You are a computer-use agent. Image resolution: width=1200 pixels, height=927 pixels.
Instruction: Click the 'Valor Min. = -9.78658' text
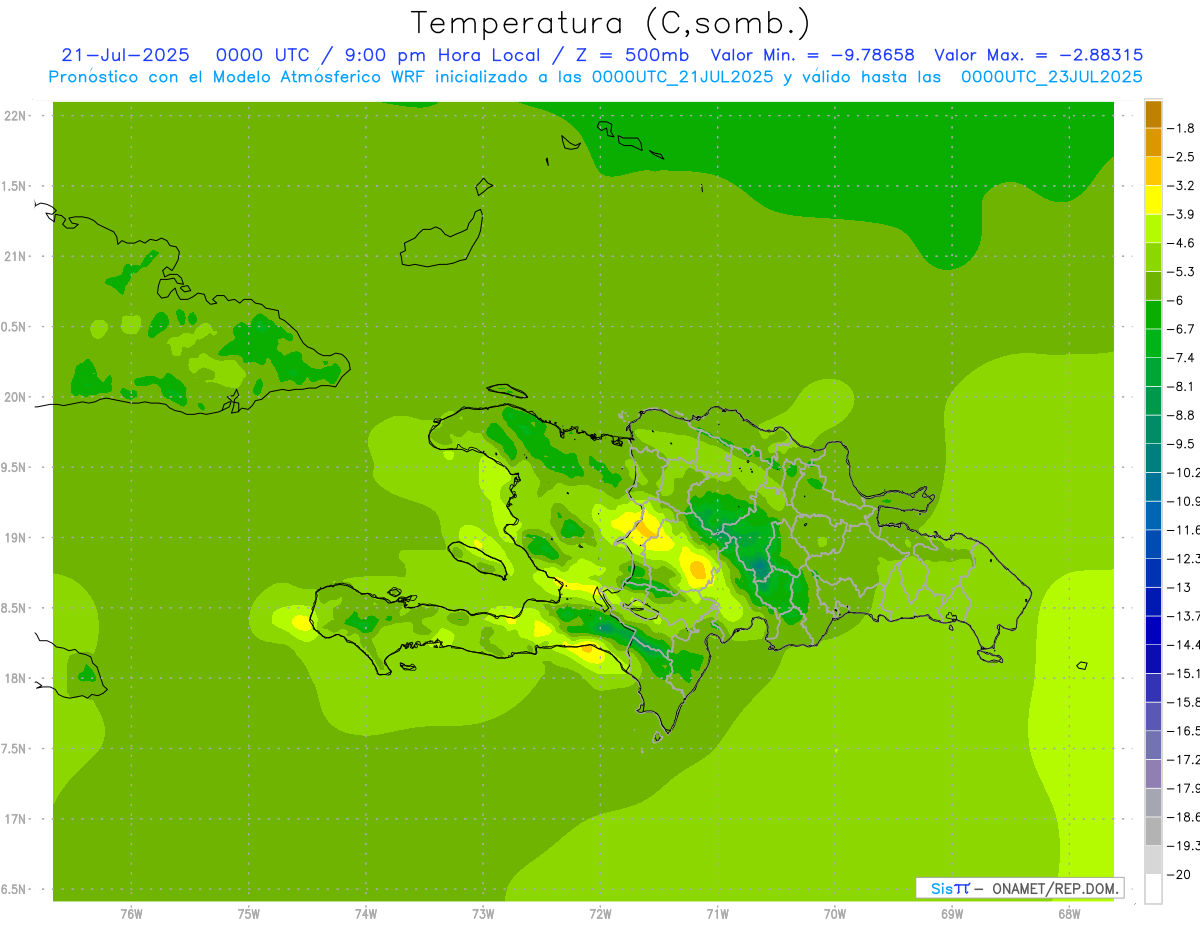812,55
